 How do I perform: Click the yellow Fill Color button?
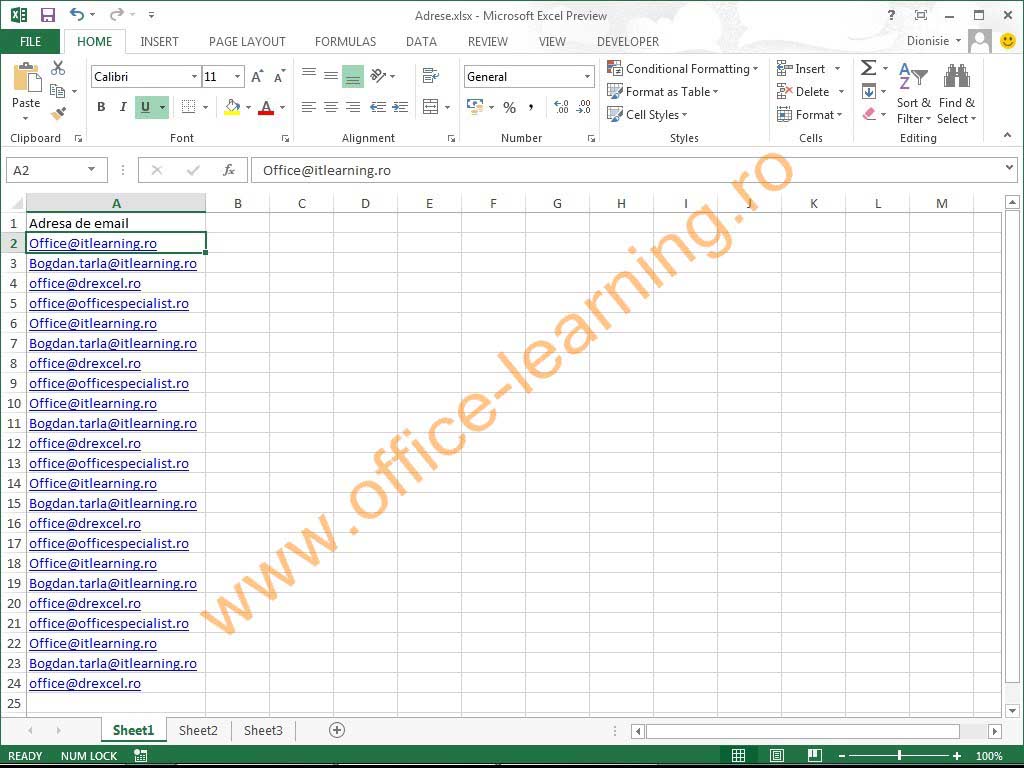(232, 107)
